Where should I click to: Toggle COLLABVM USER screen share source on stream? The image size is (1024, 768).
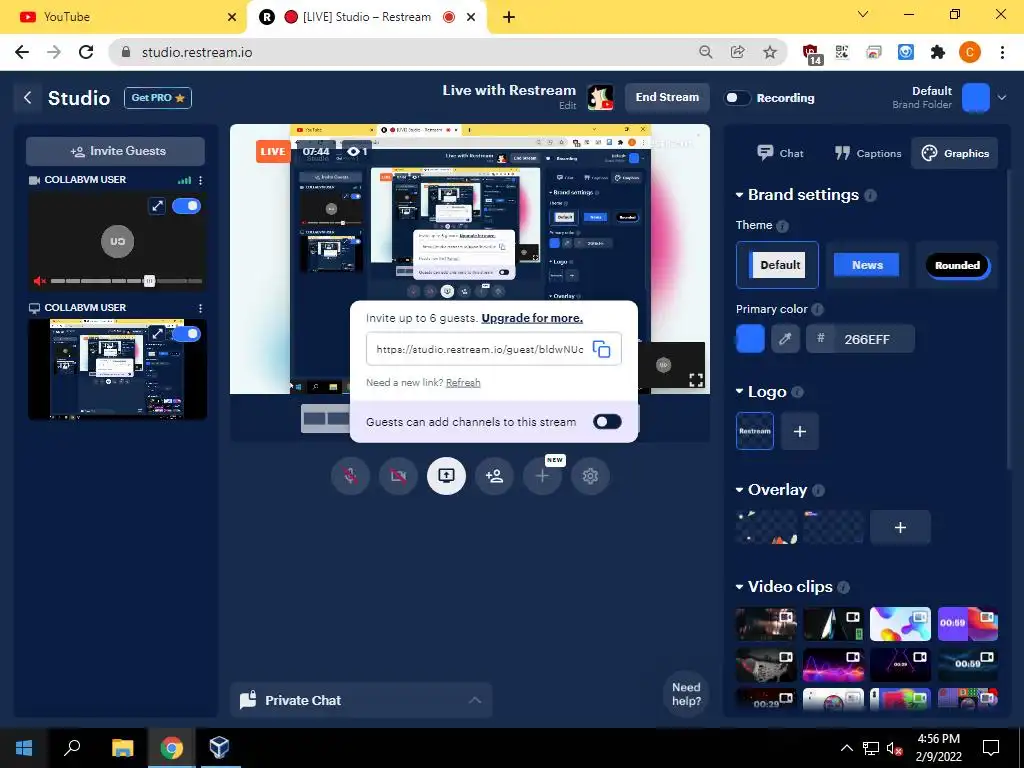(187, 334)
